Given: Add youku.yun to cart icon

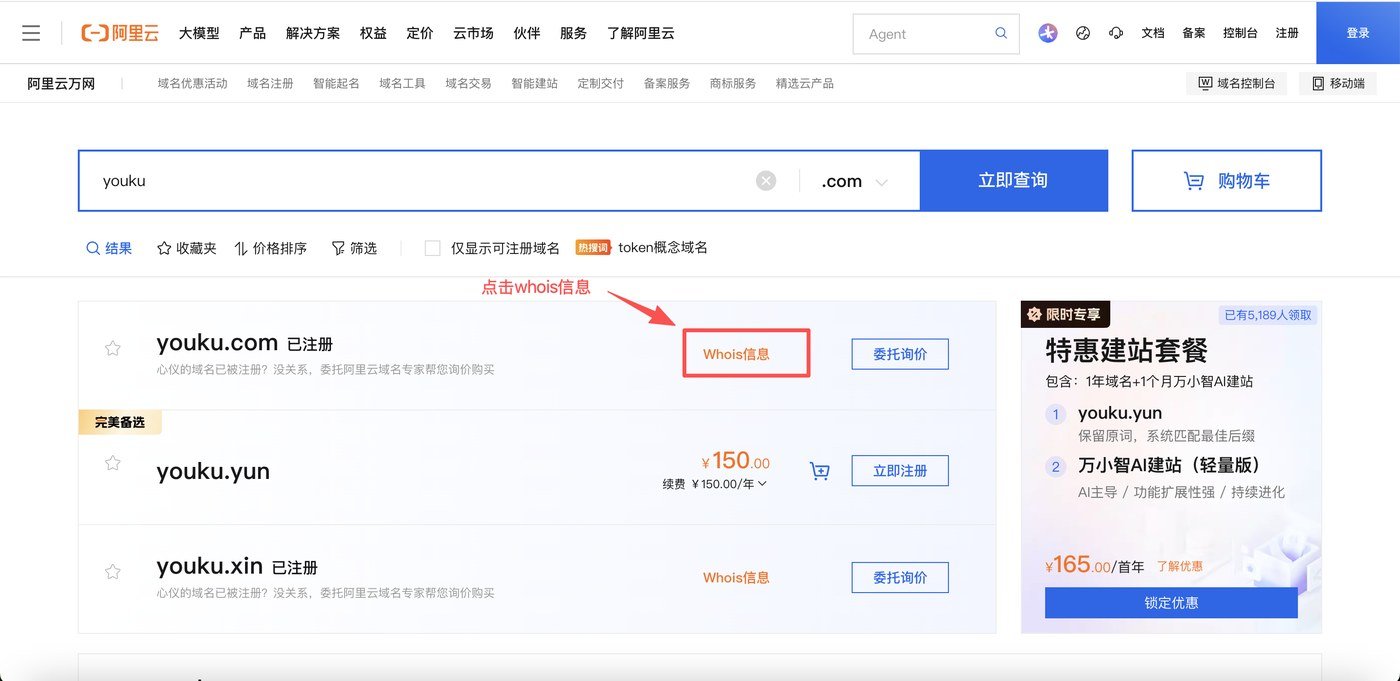Looking at the screenshot, I should (820, 471).
